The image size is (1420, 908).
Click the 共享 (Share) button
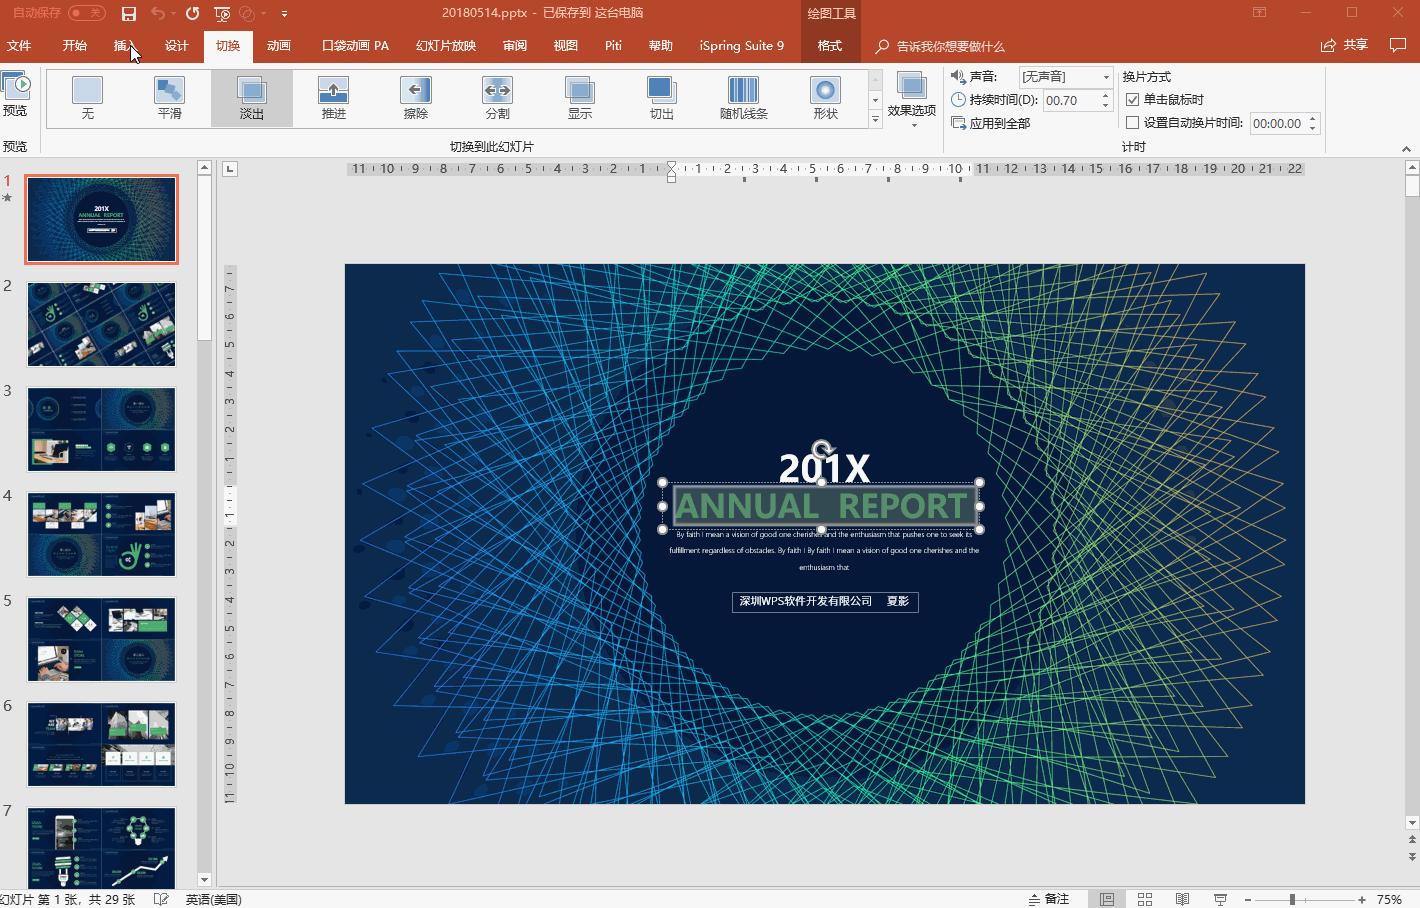pos(1345,45)
